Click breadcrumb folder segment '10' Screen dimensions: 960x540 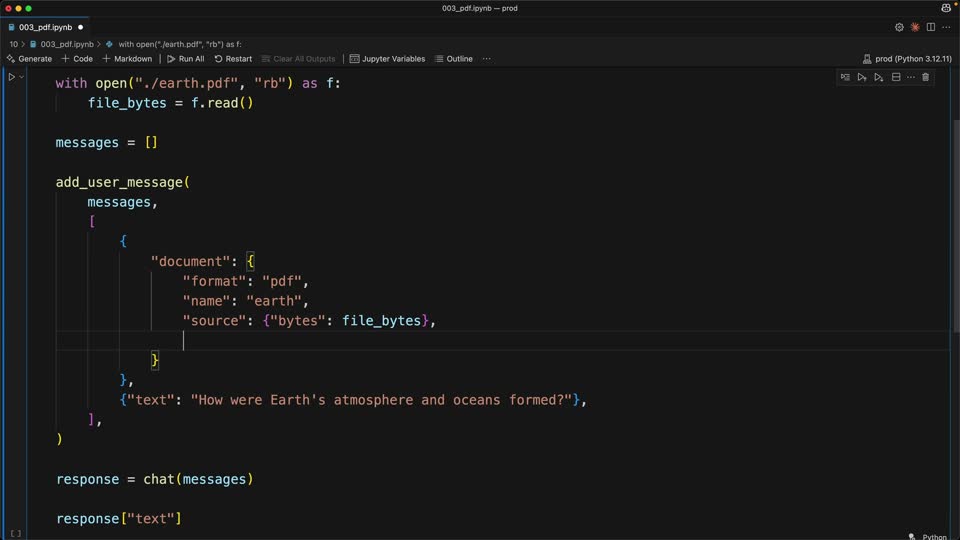(x=13, y=44)
